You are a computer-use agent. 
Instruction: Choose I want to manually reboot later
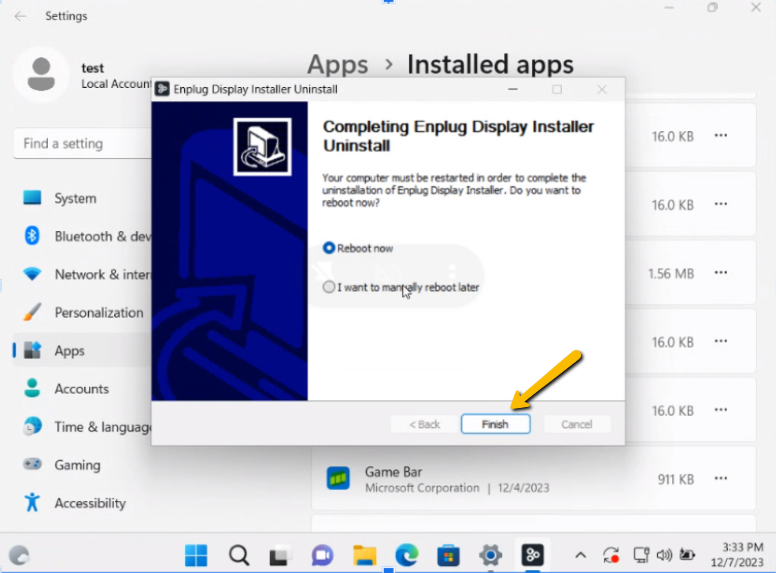329,287
